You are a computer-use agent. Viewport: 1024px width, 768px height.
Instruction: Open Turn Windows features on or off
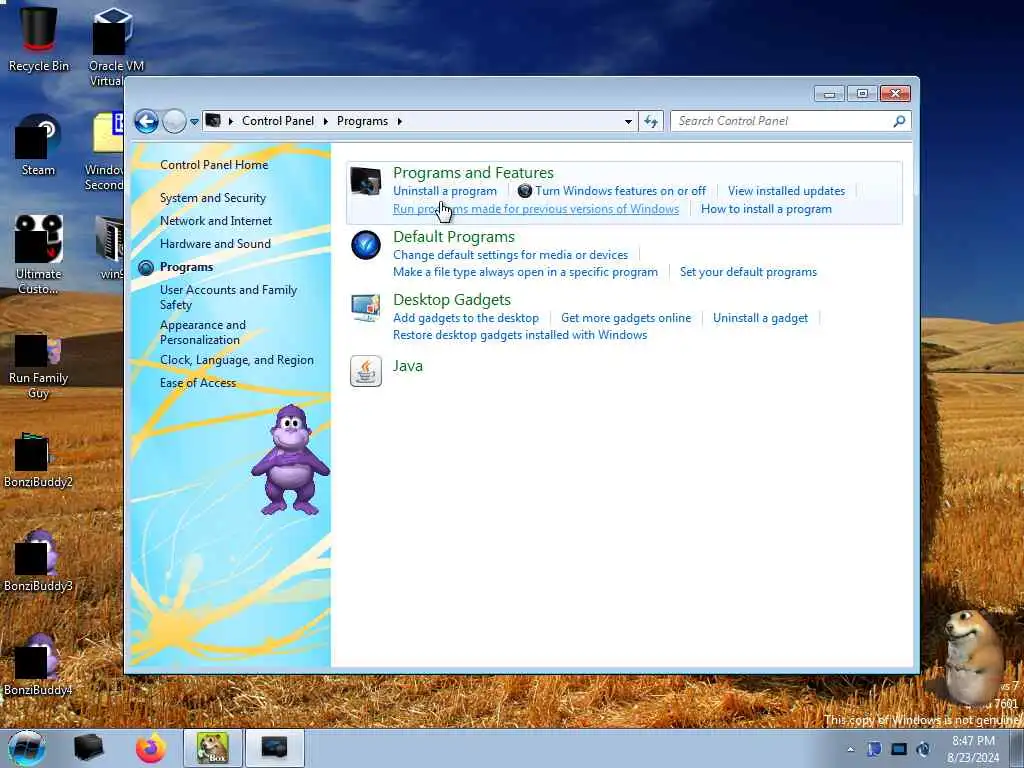pyautogui.click(x=620, y=191)
